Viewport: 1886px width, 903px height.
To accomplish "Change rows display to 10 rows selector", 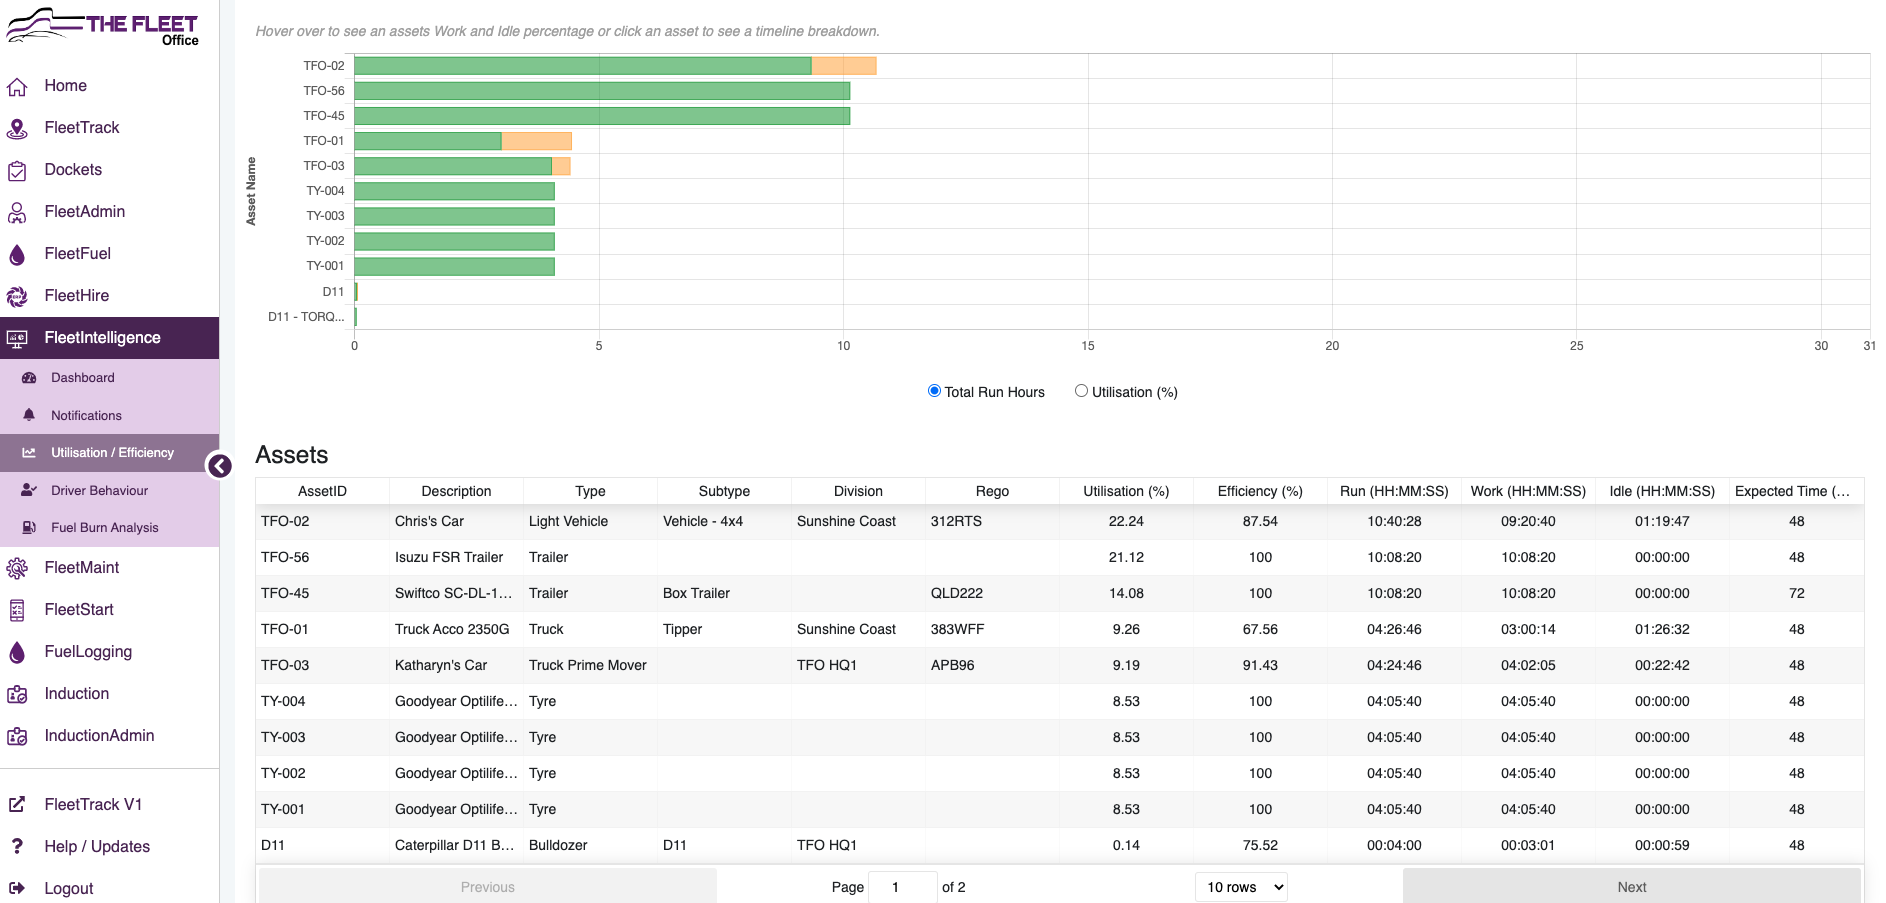I will point(1241,887).
